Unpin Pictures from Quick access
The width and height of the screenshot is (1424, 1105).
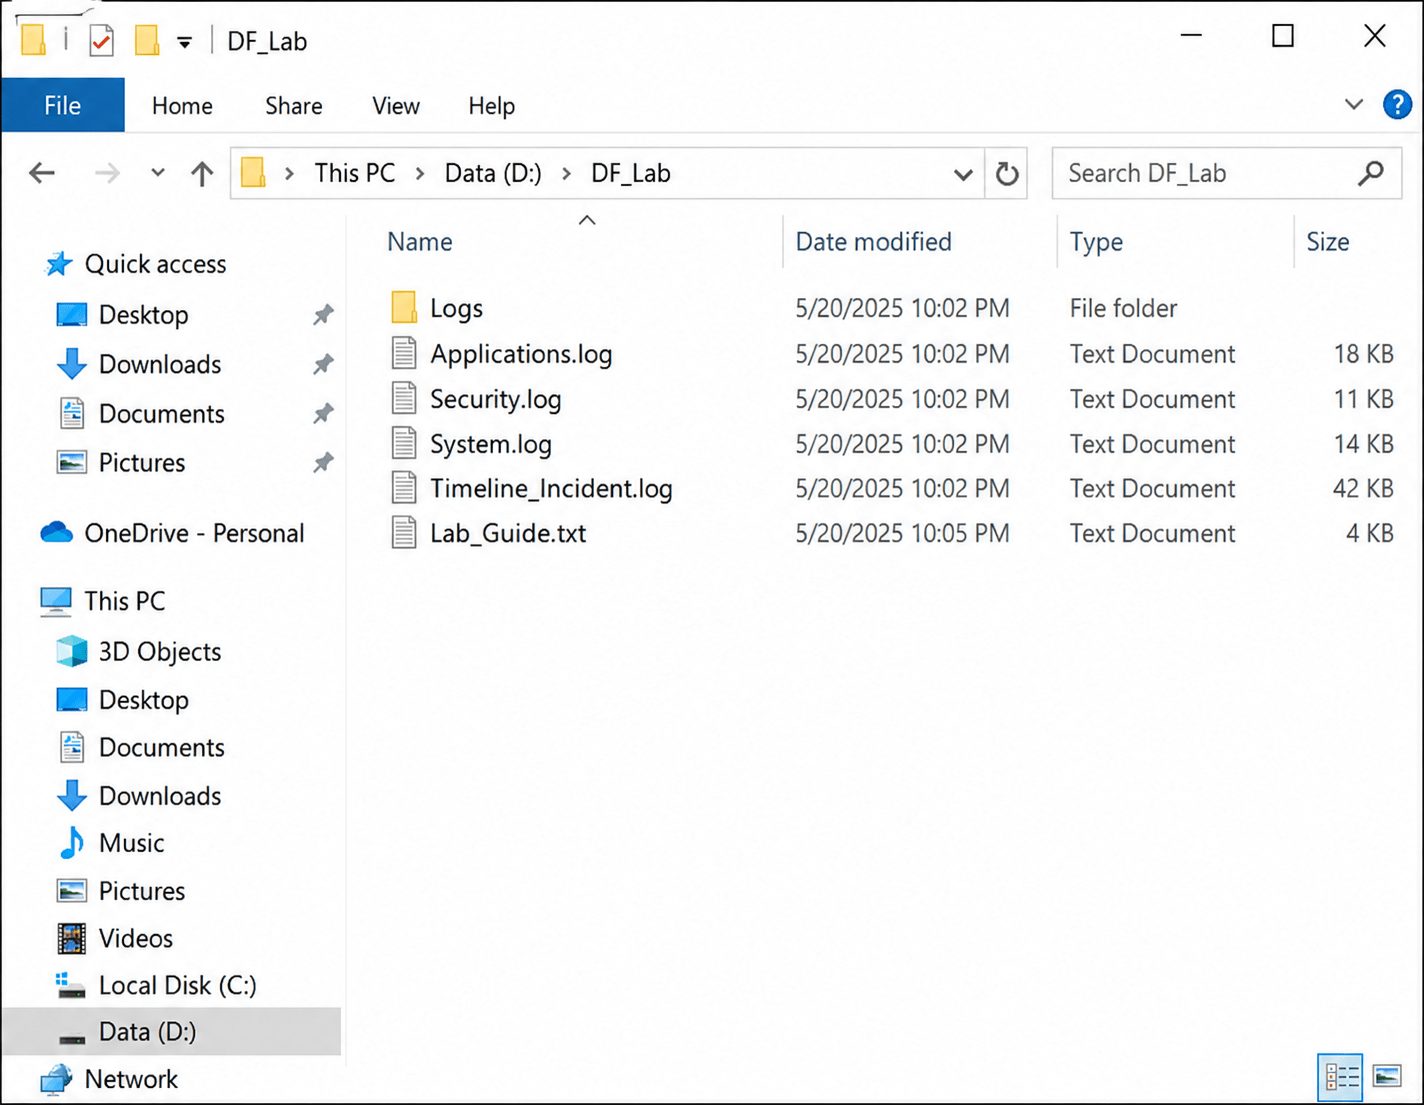pyautogui.click(x=322, y=462)
